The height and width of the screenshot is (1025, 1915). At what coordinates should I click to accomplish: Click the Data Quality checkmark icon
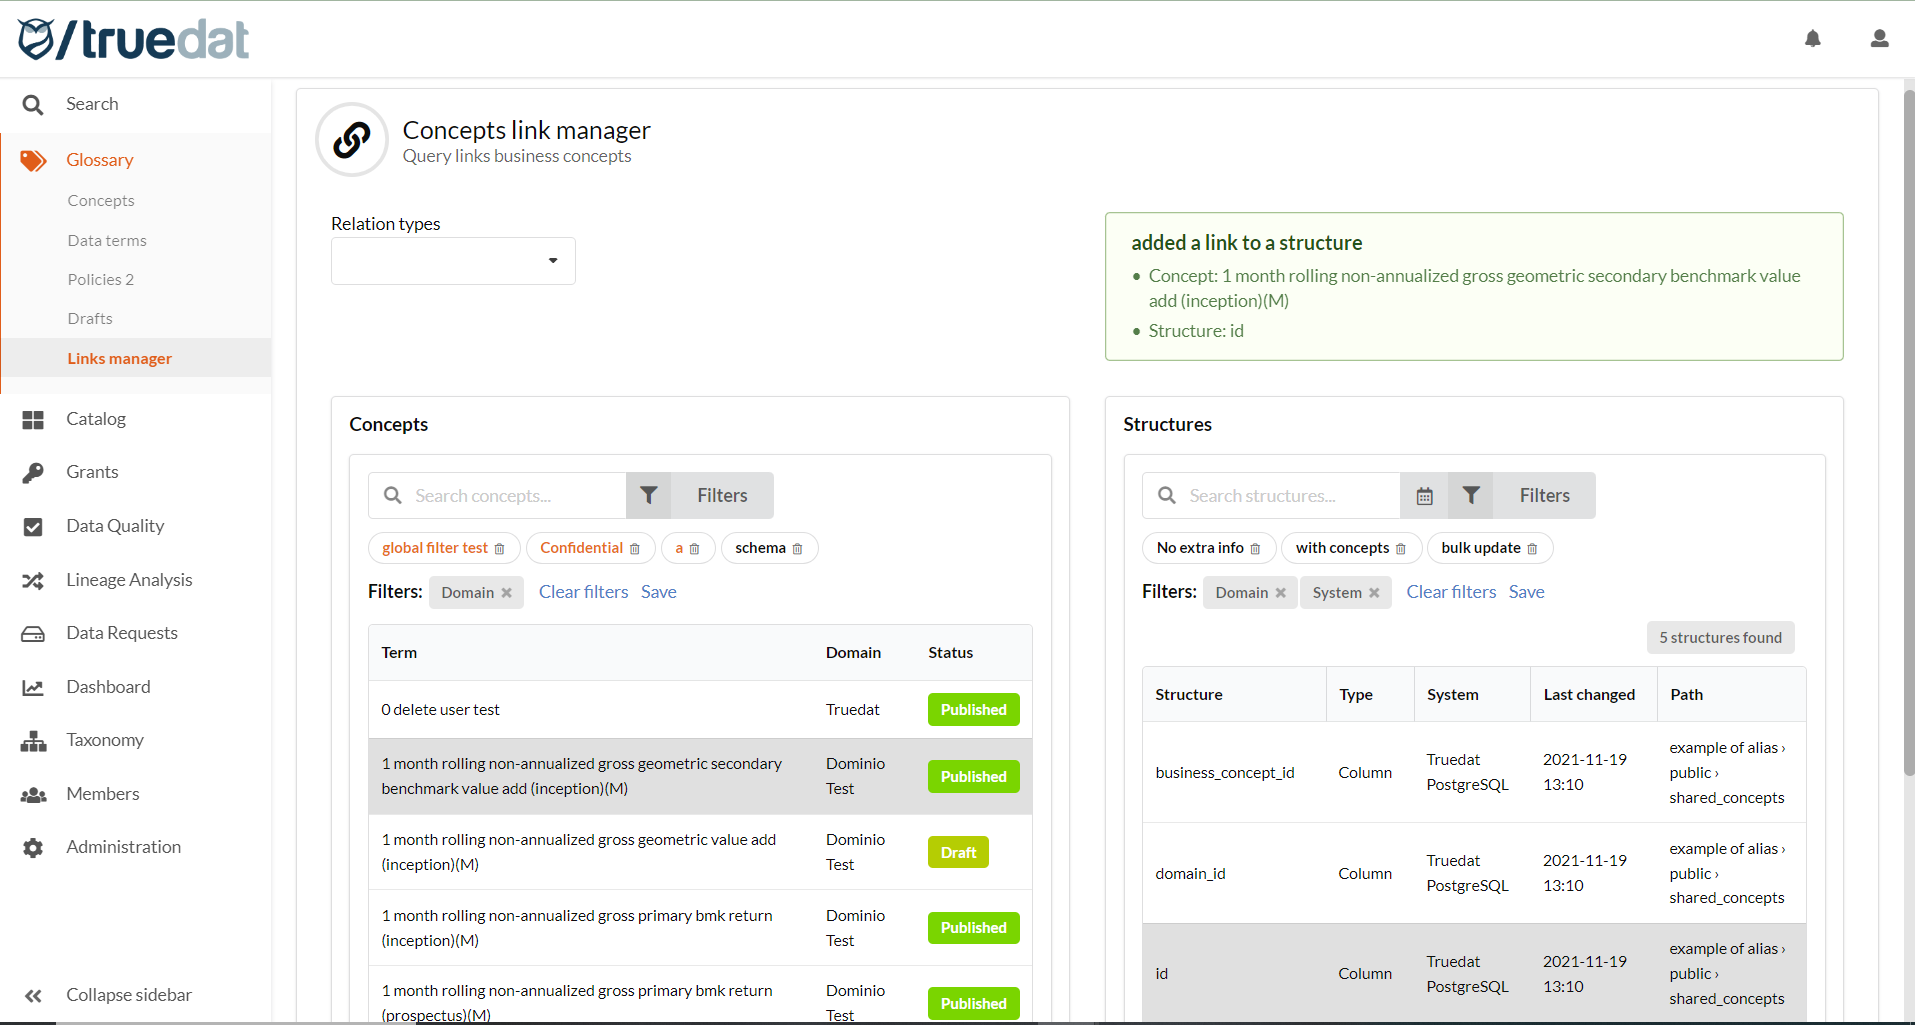click(33, 525)
